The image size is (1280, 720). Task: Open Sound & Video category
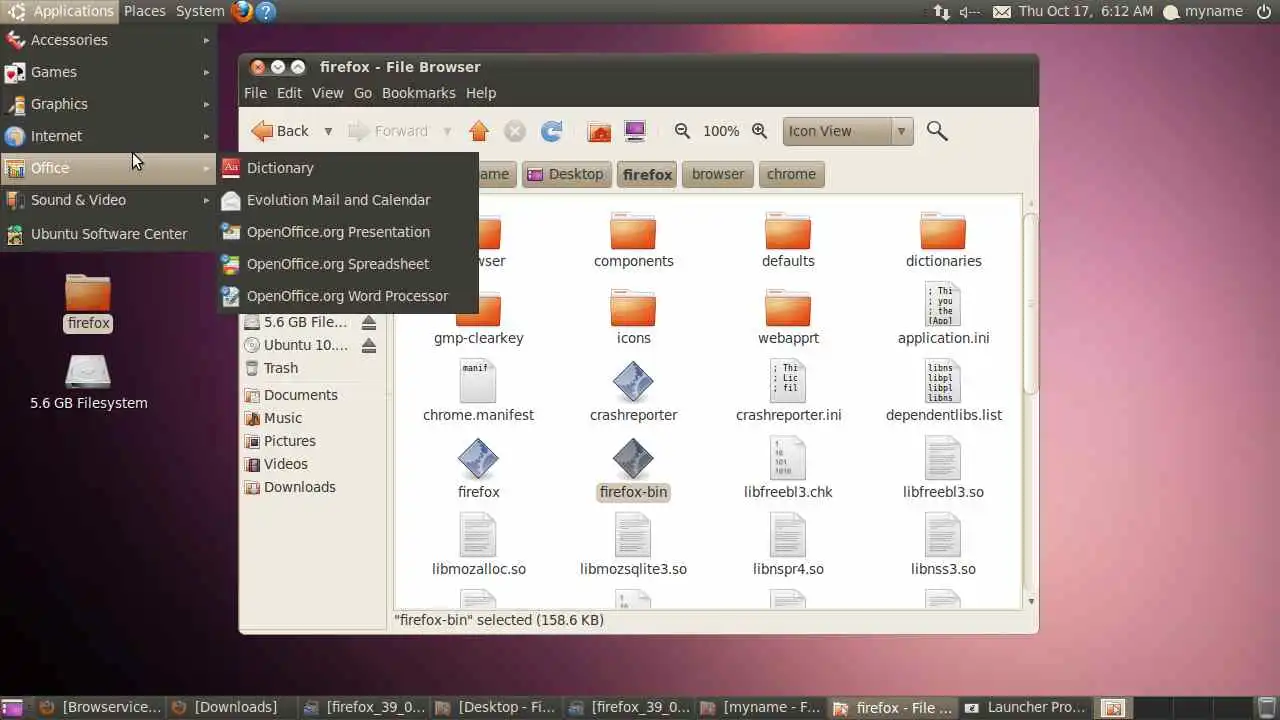coord(108,200)
